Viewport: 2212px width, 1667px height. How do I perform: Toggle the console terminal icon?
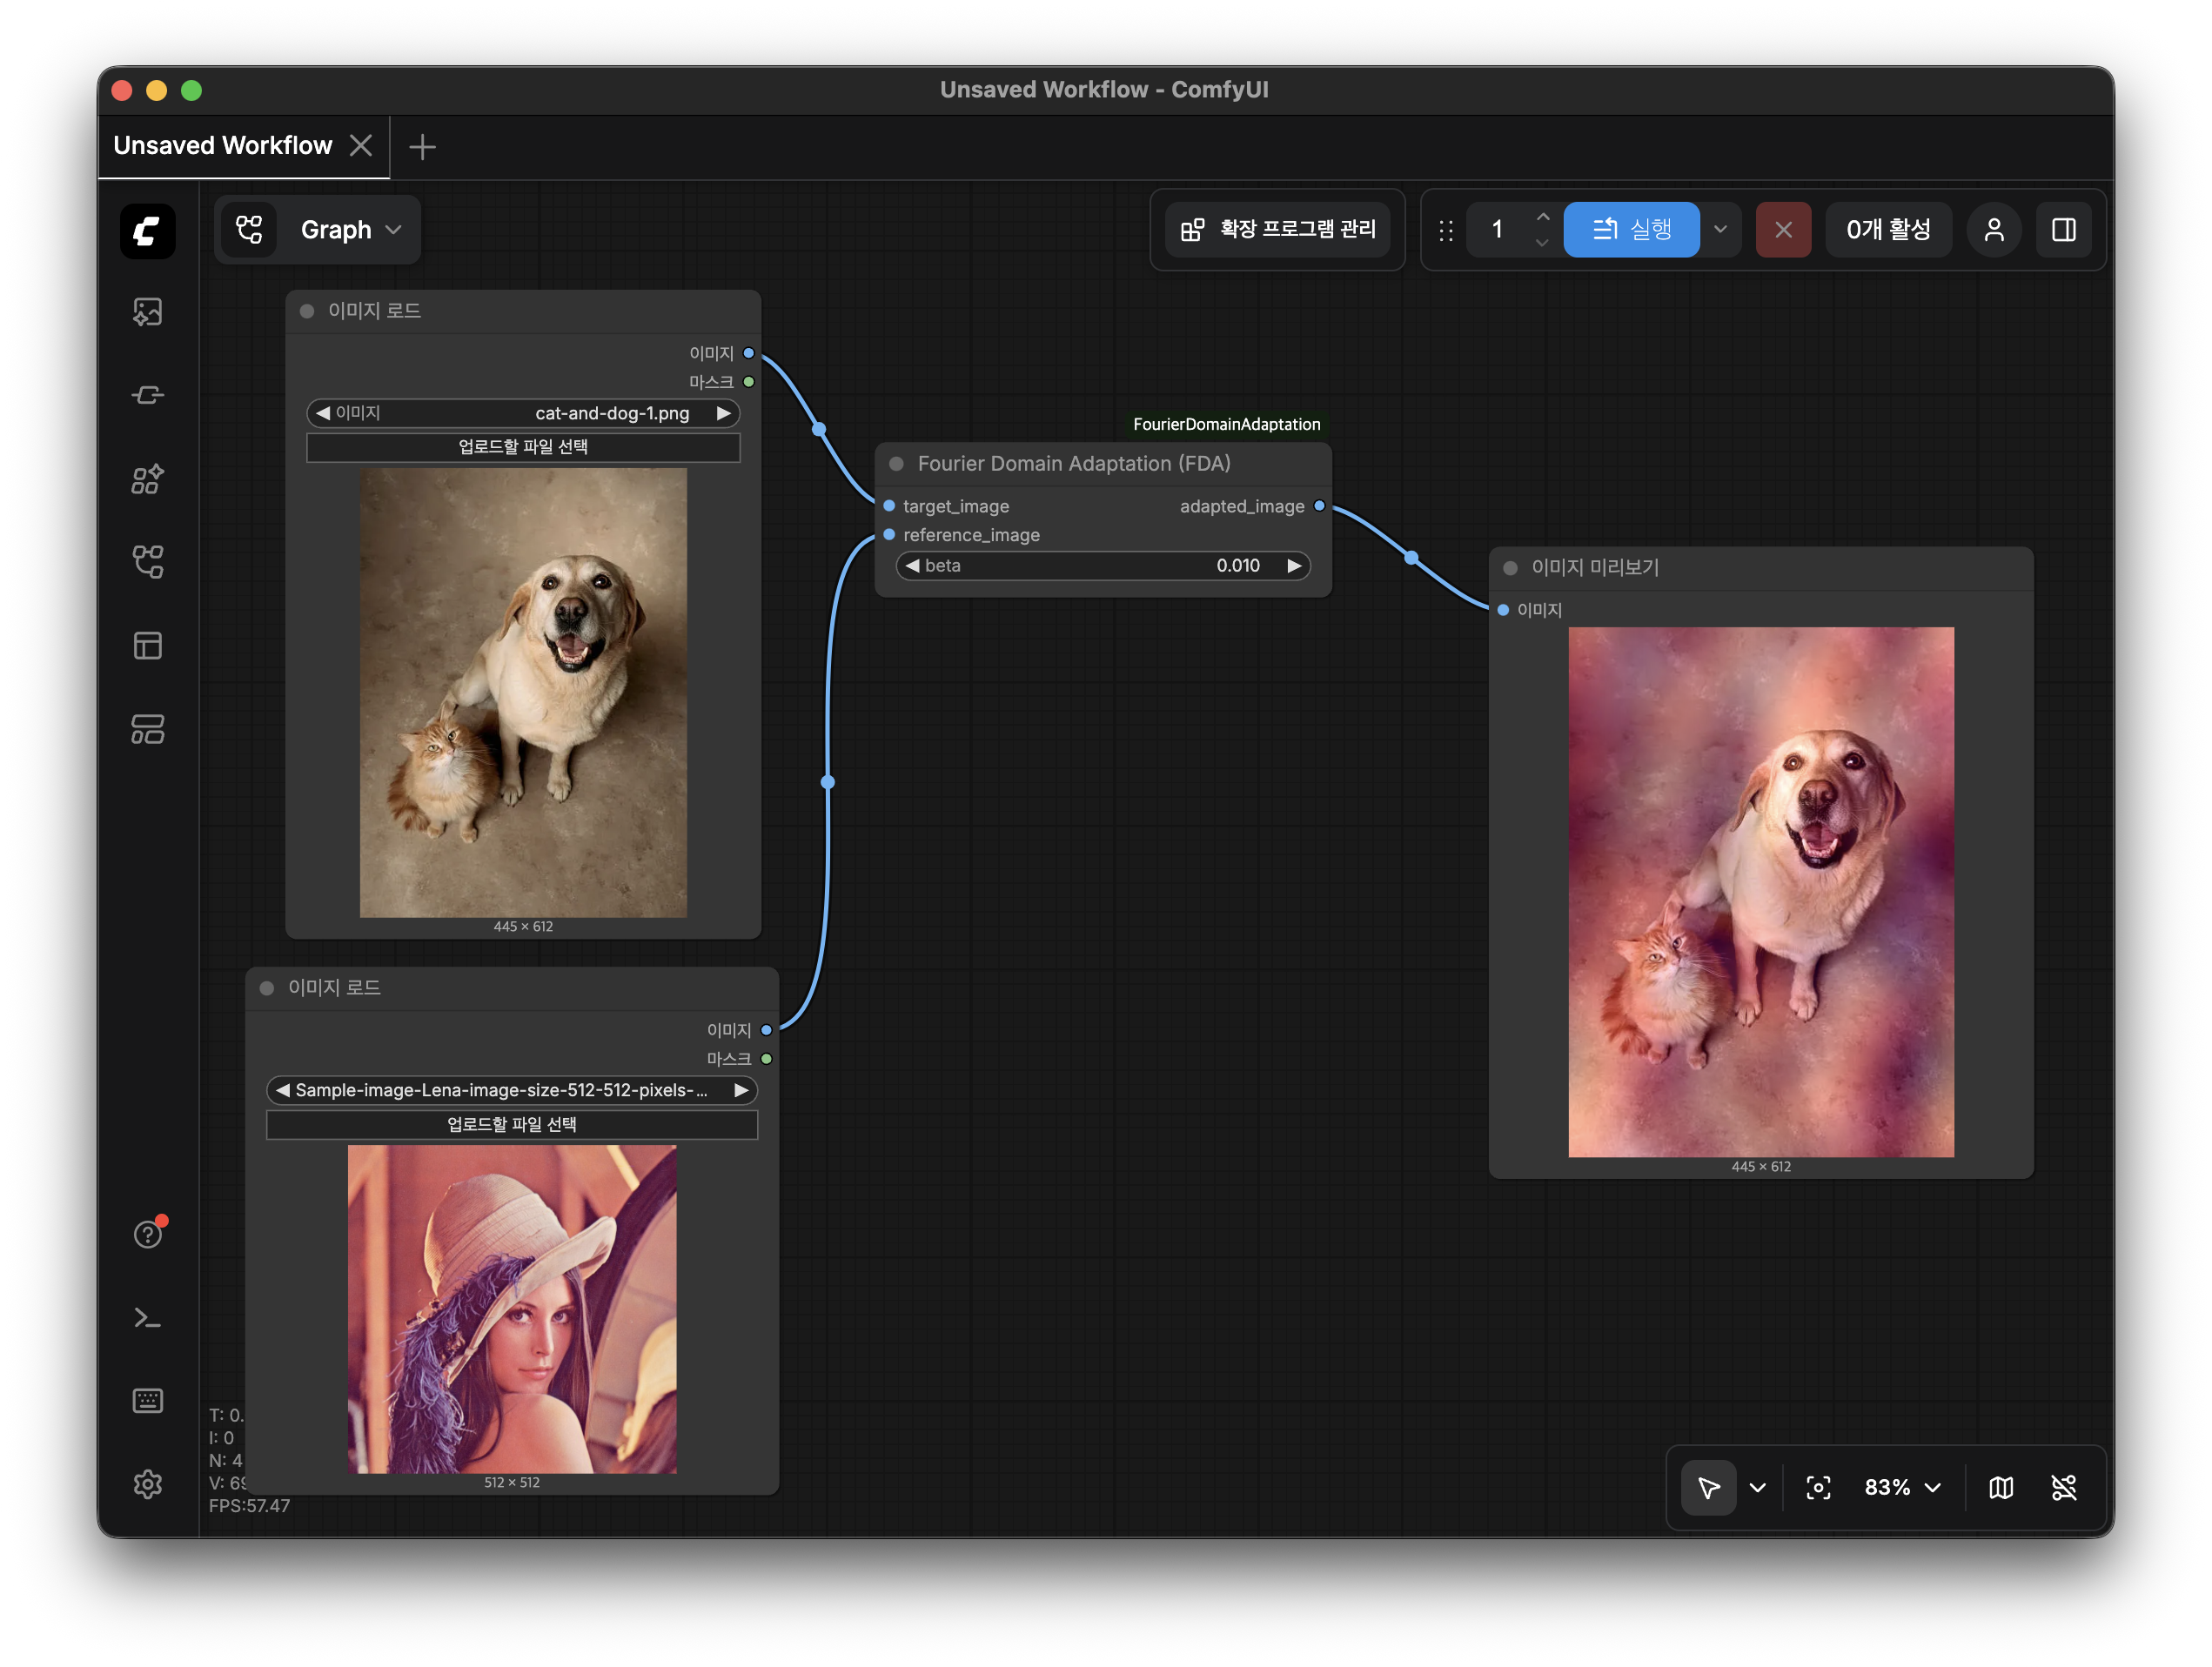148,1318
